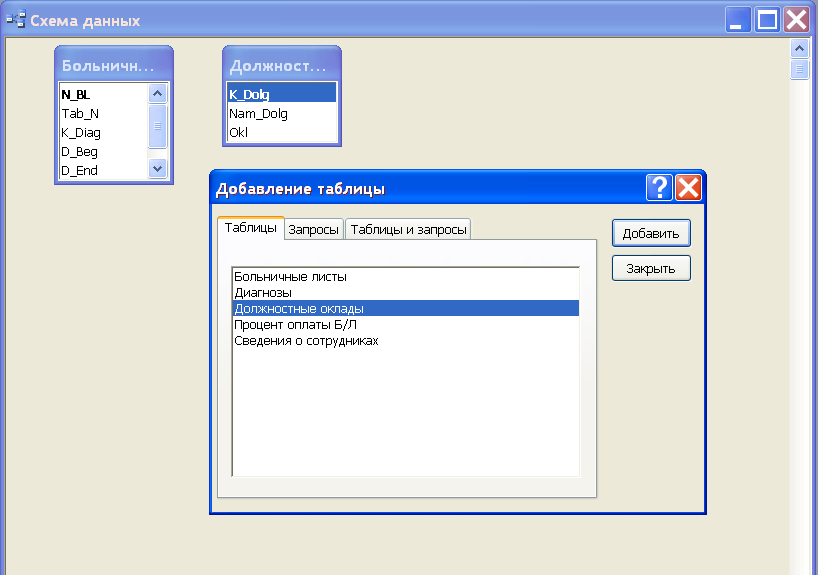Viewport: 818px width, 575px height.
Task: Switch to the Таблицы tab
Action: [250, 228]
